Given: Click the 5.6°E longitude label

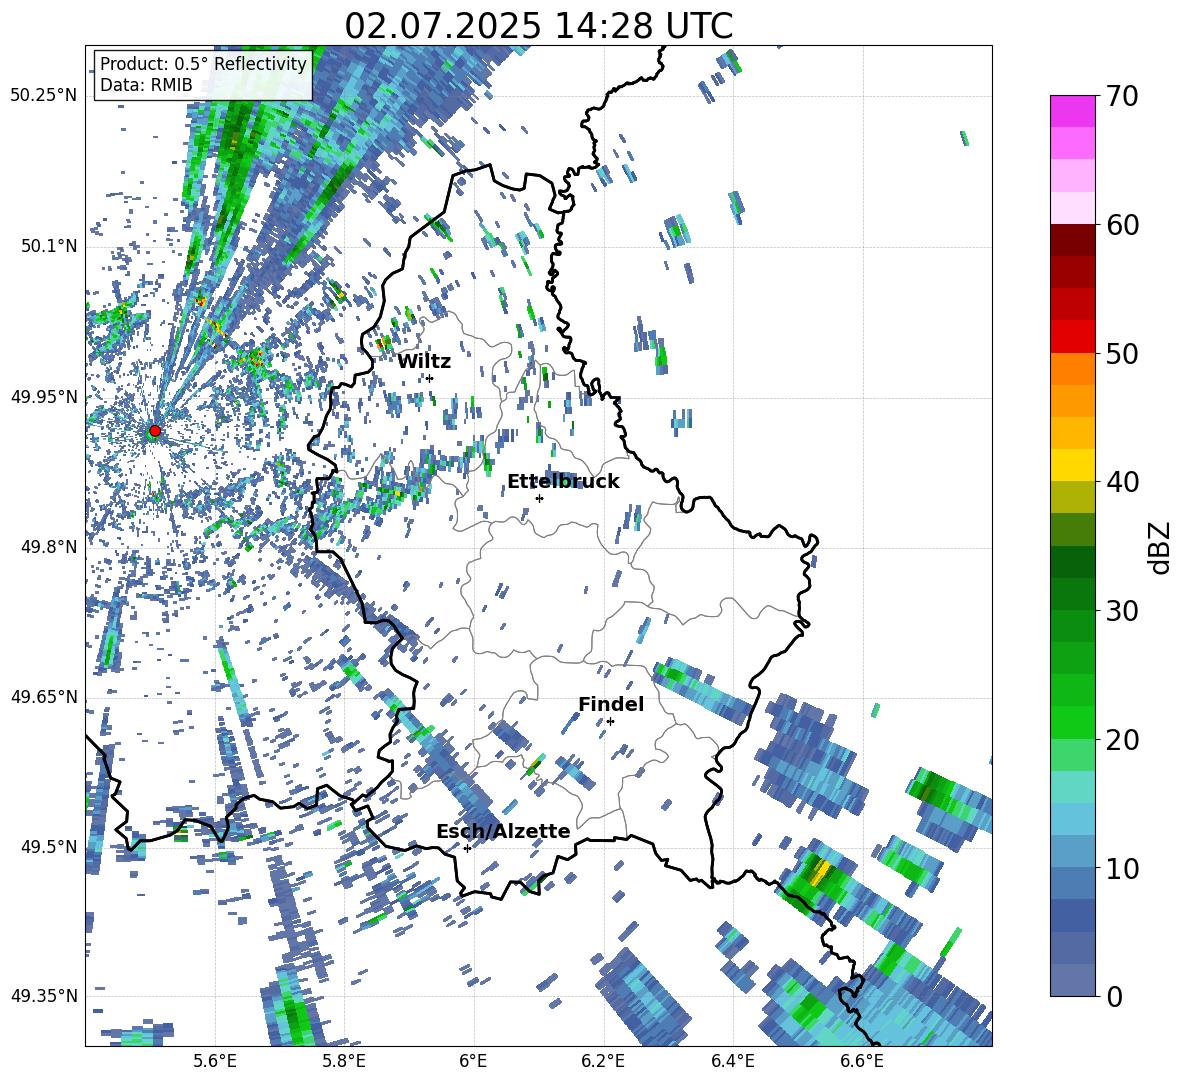Looking at the screenshot, I should click(215, 1061).
